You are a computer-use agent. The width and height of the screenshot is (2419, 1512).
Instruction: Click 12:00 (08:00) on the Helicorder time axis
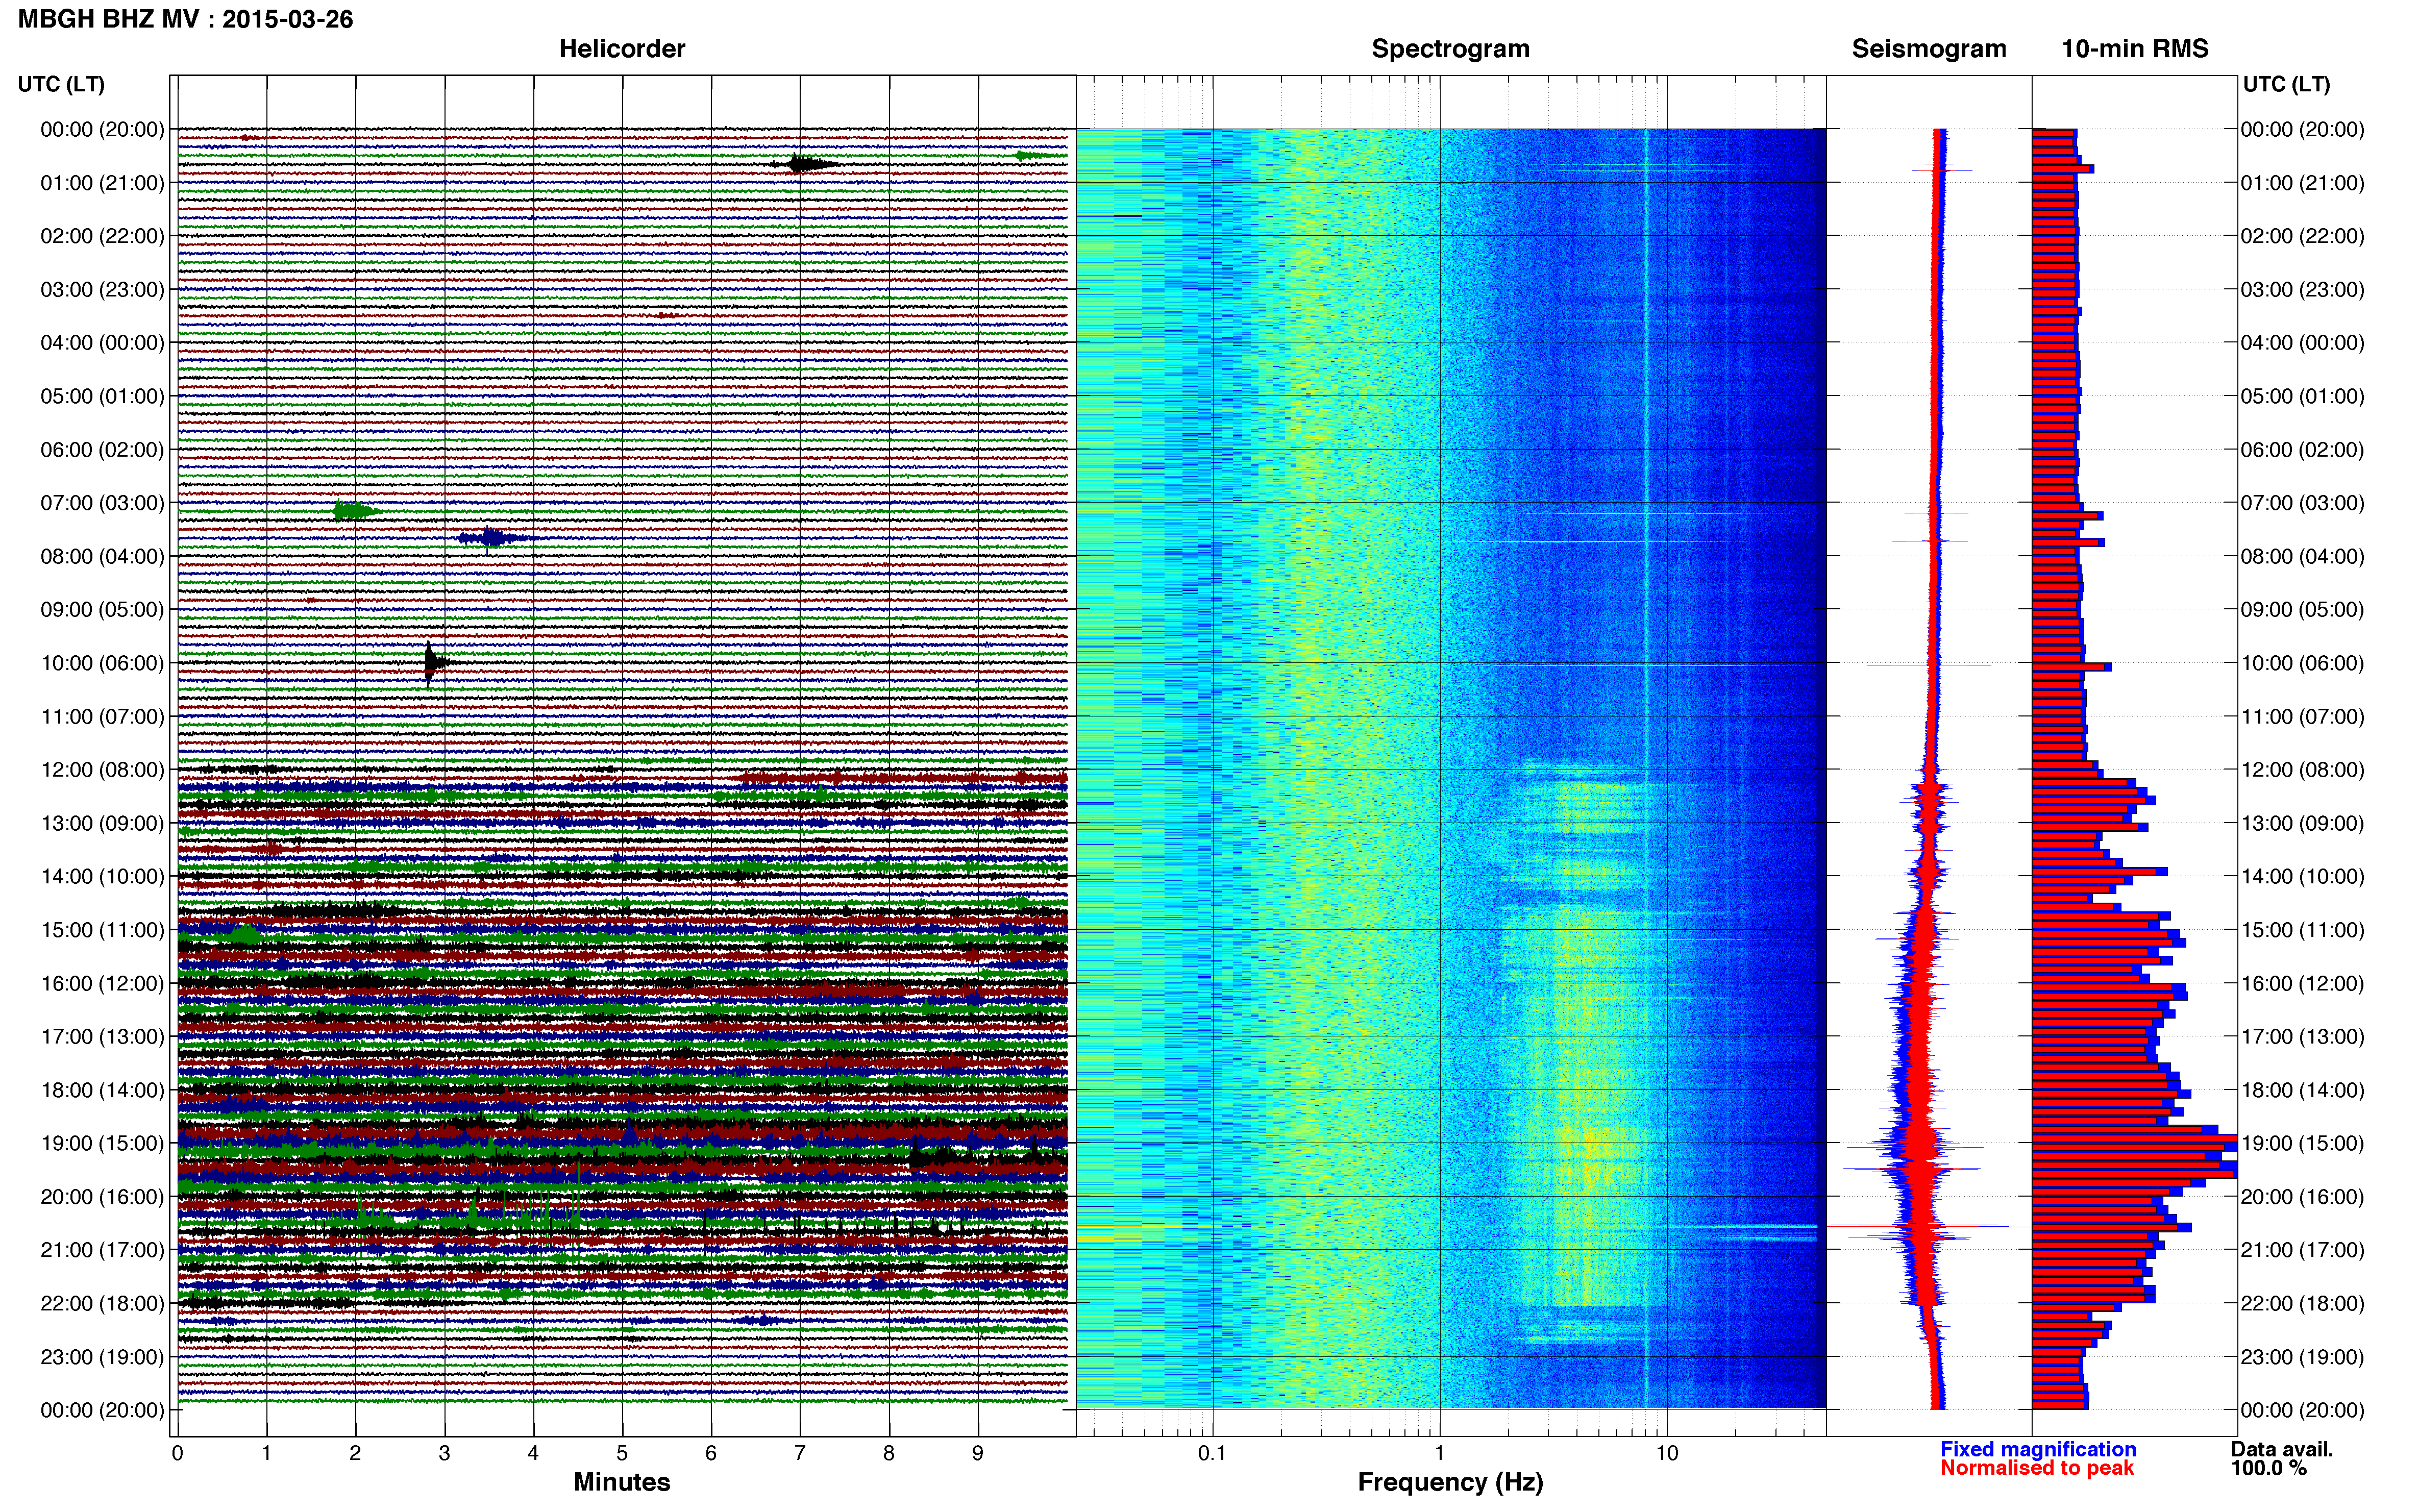click(102, 770)
